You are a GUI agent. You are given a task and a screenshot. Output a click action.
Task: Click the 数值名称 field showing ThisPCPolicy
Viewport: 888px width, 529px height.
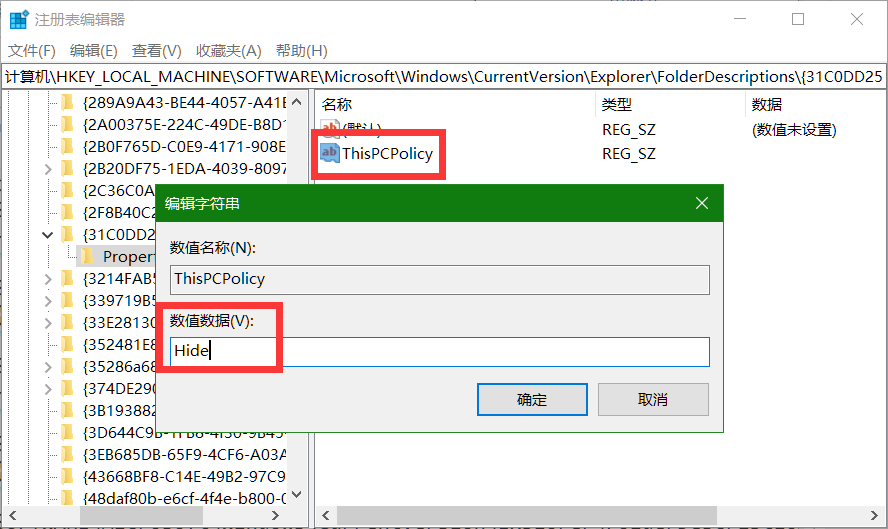[439, 279]
